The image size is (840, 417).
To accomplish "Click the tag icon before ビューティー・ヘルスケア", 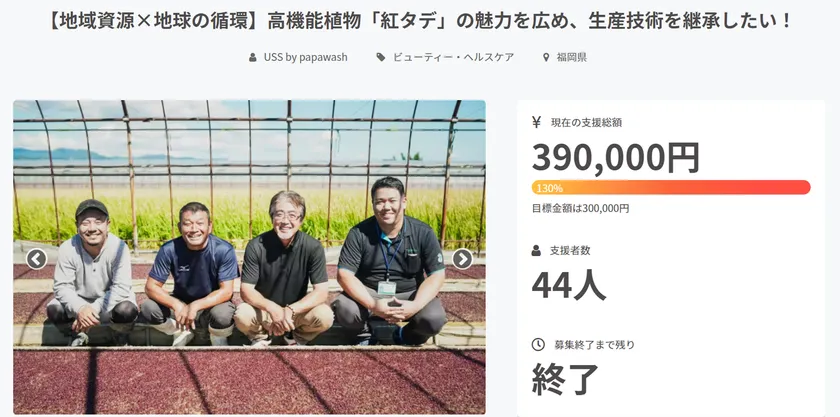I will [381, 57].
